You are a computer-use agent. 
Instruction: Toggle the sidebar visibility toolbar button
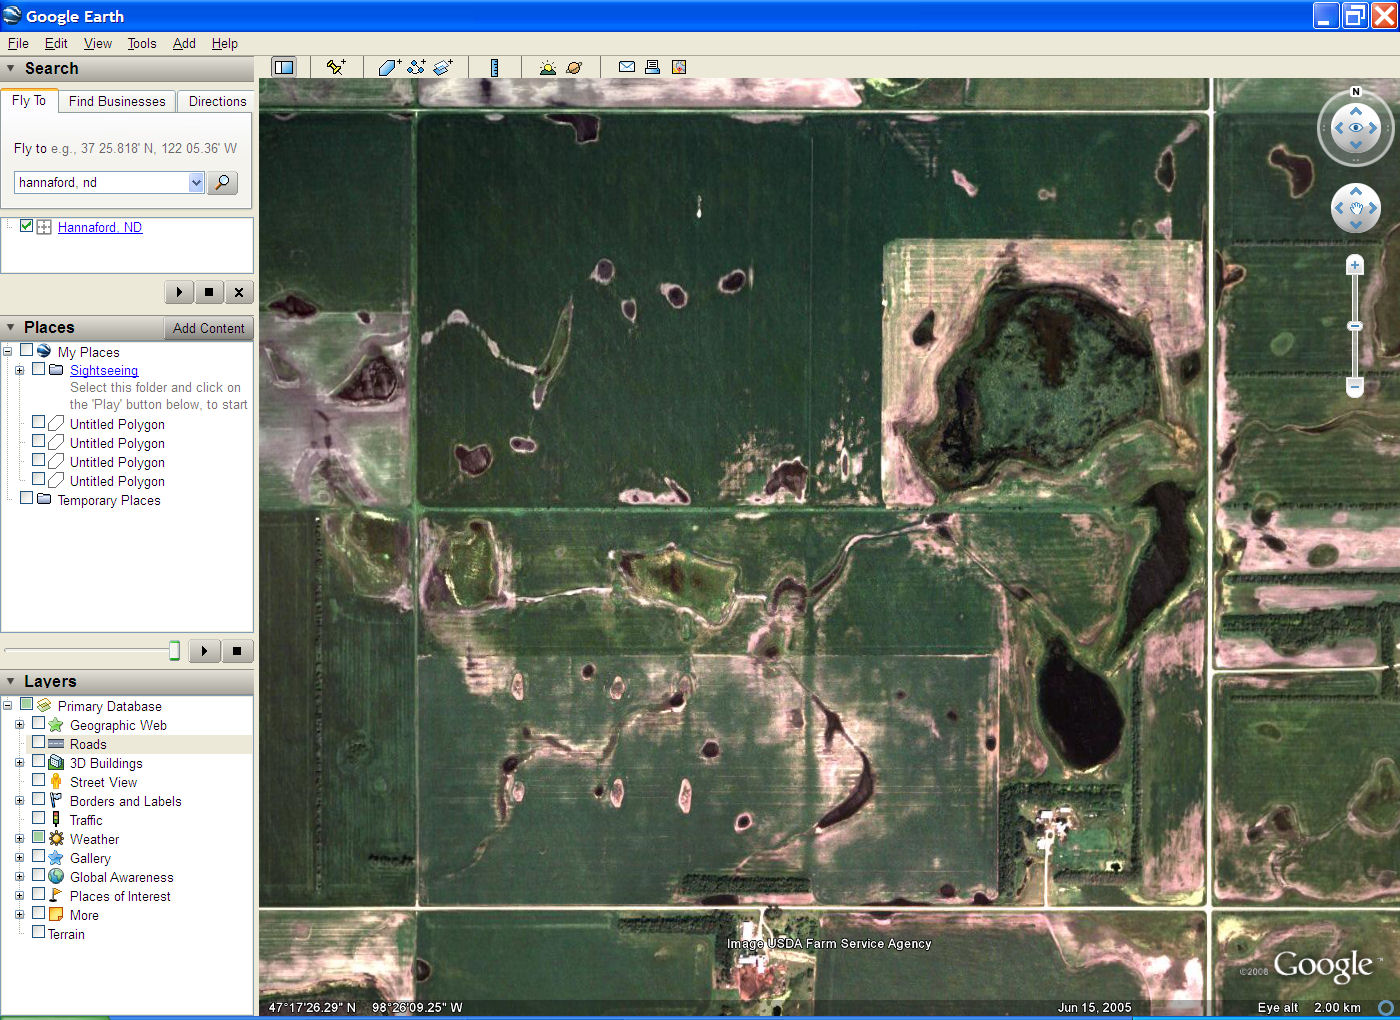point(284,67)
